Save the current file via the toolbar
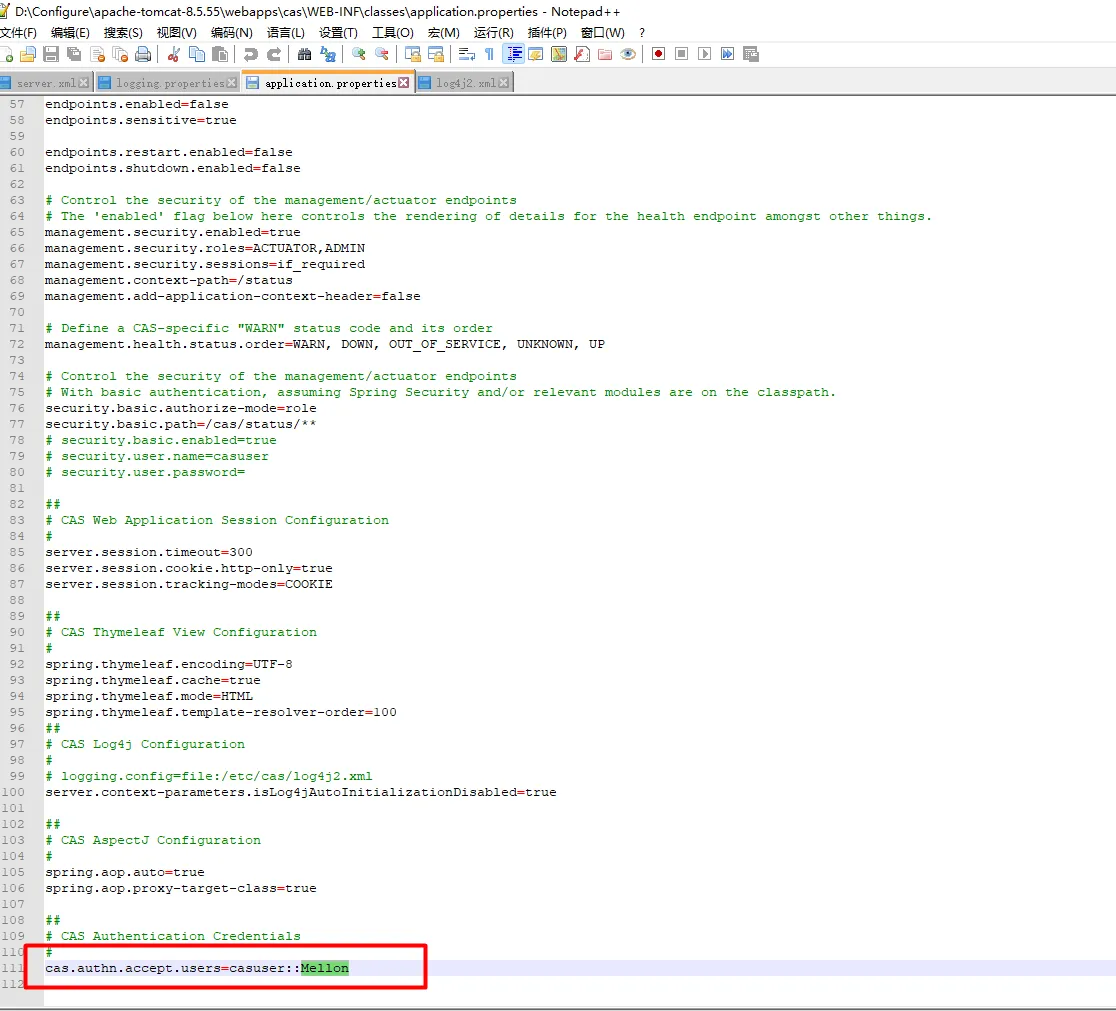Image resolution: width=1116 pixels, height=1011 pixels. pos(51,54)
